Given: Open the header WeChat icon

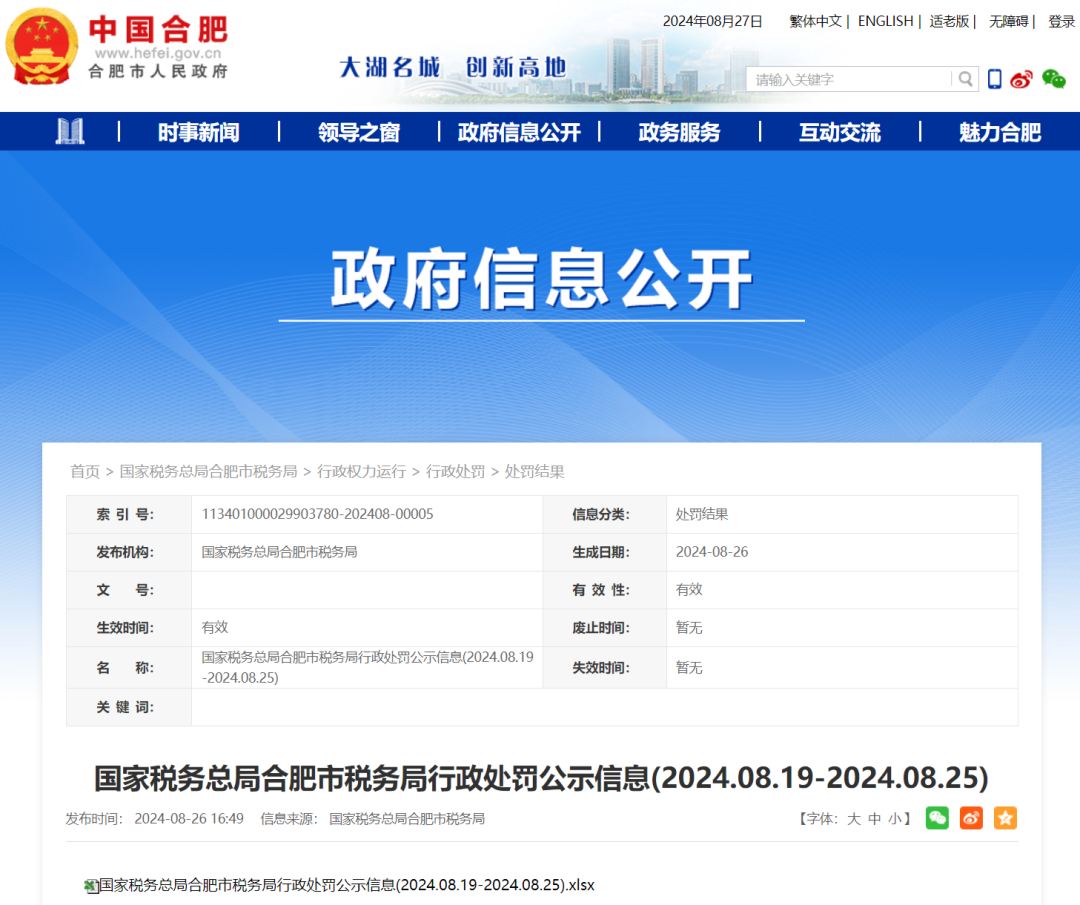Looking at the screenshot, I should (x=1053, y=79).
